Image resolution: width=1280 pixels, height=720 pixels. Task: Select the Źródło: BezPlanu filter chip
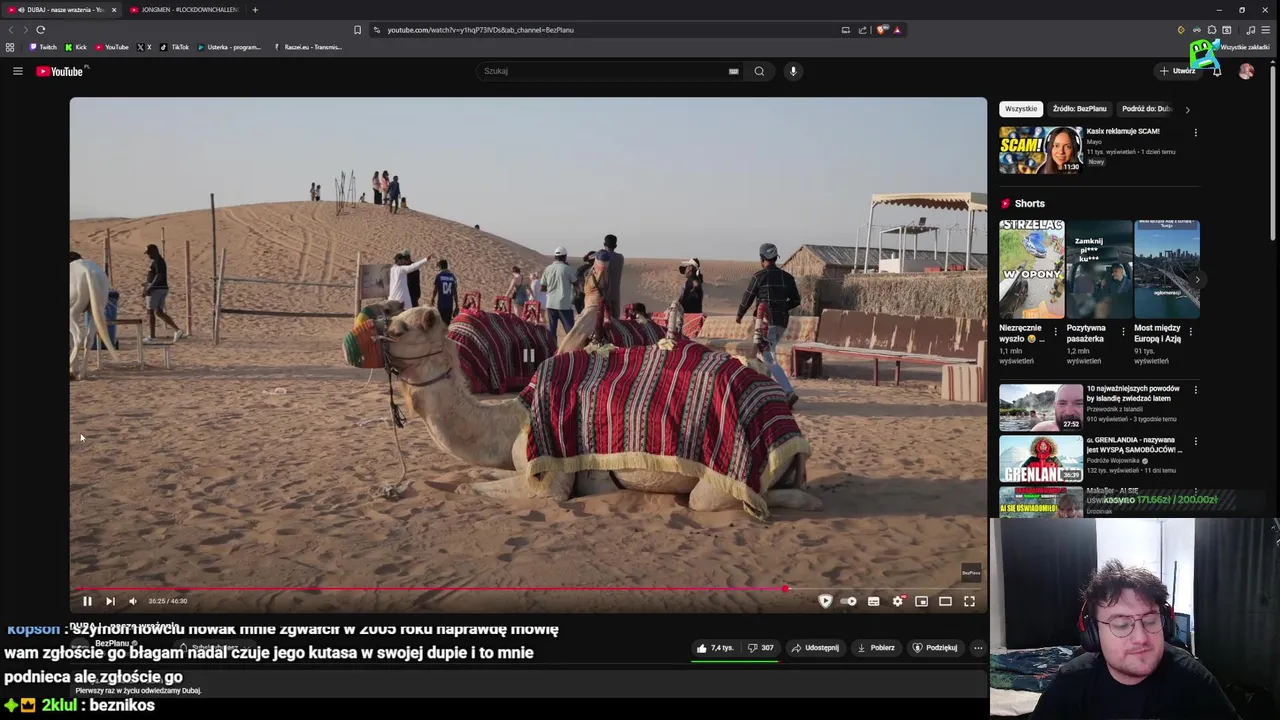pos(1079,109)
